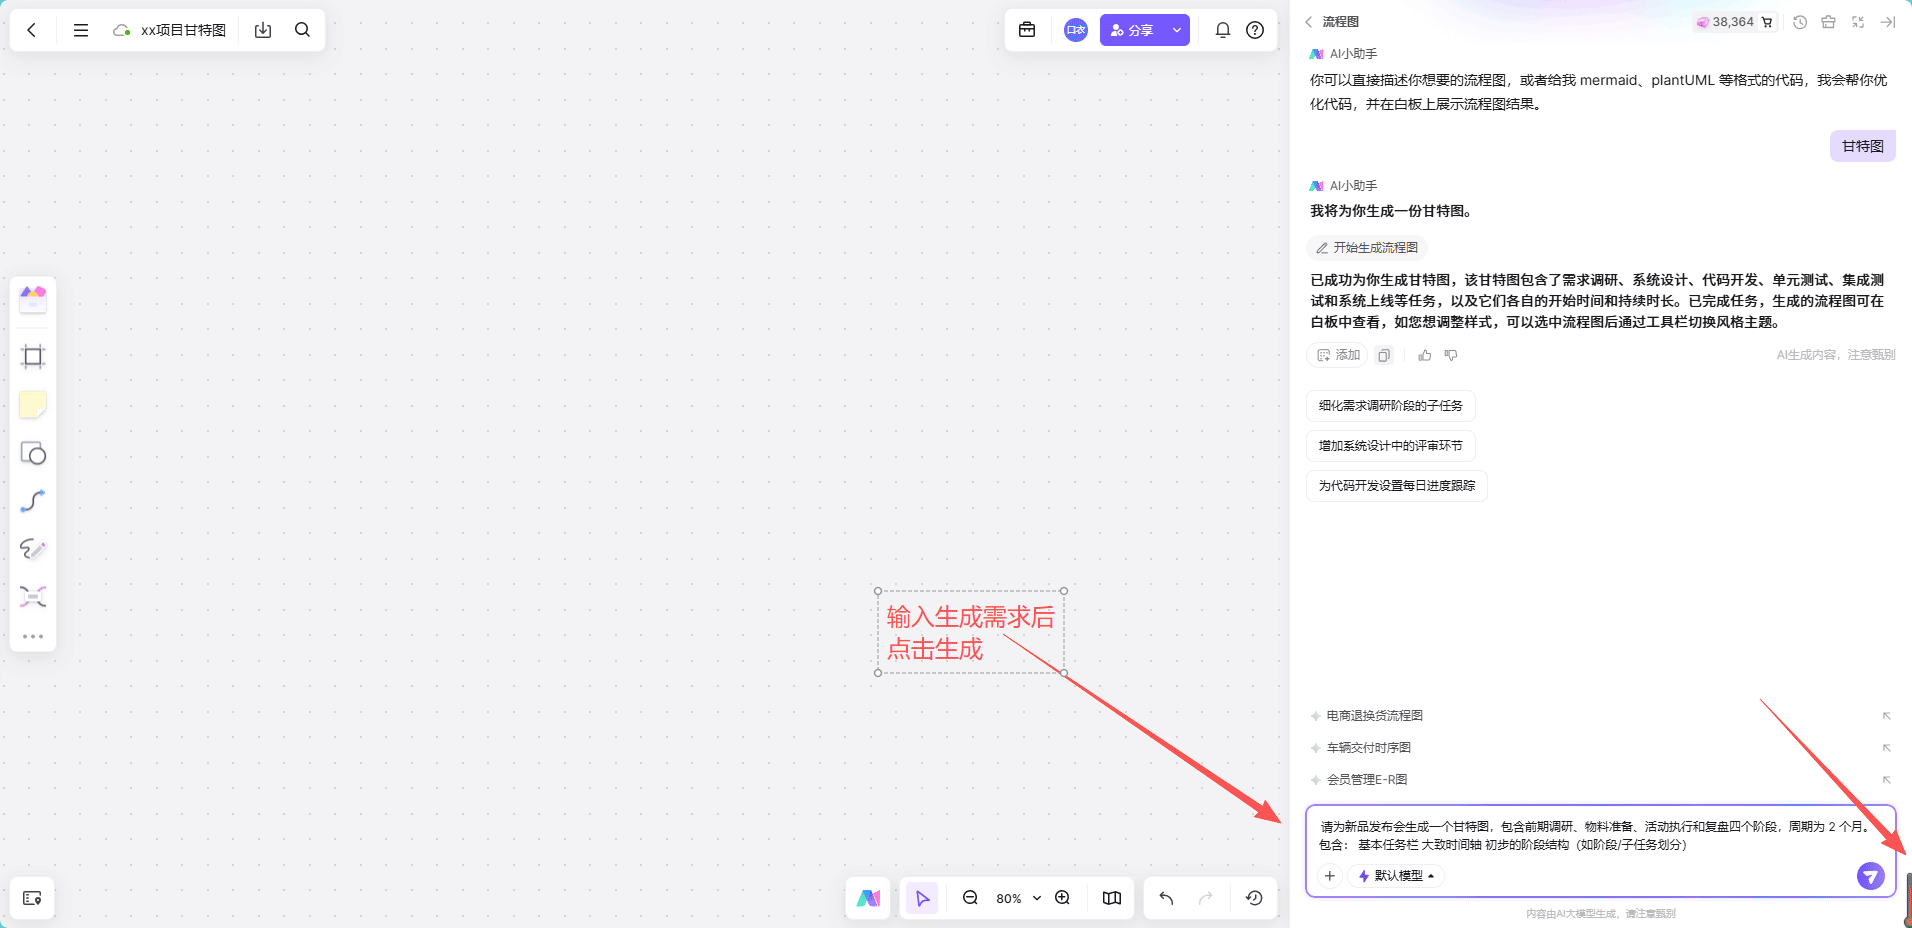
Task: Give thumbs up to the AI response
Action: (1424, 355)
